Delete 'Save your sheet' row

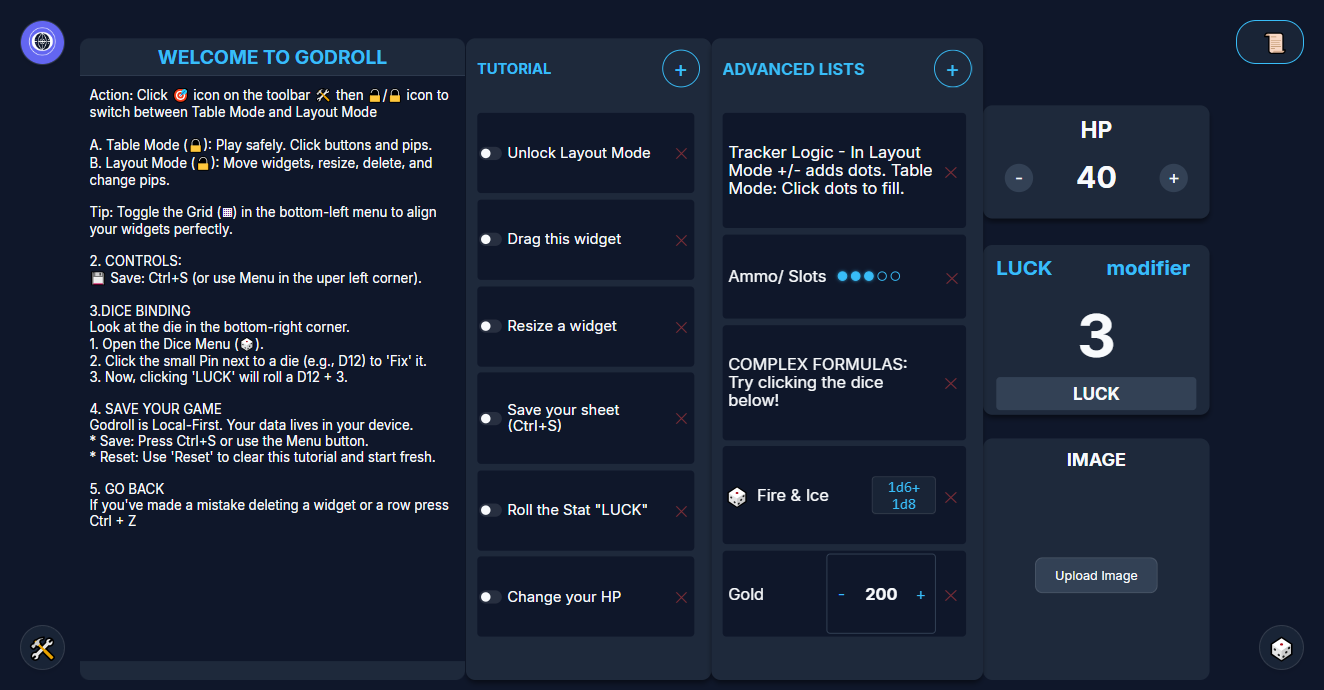(681, 418)
